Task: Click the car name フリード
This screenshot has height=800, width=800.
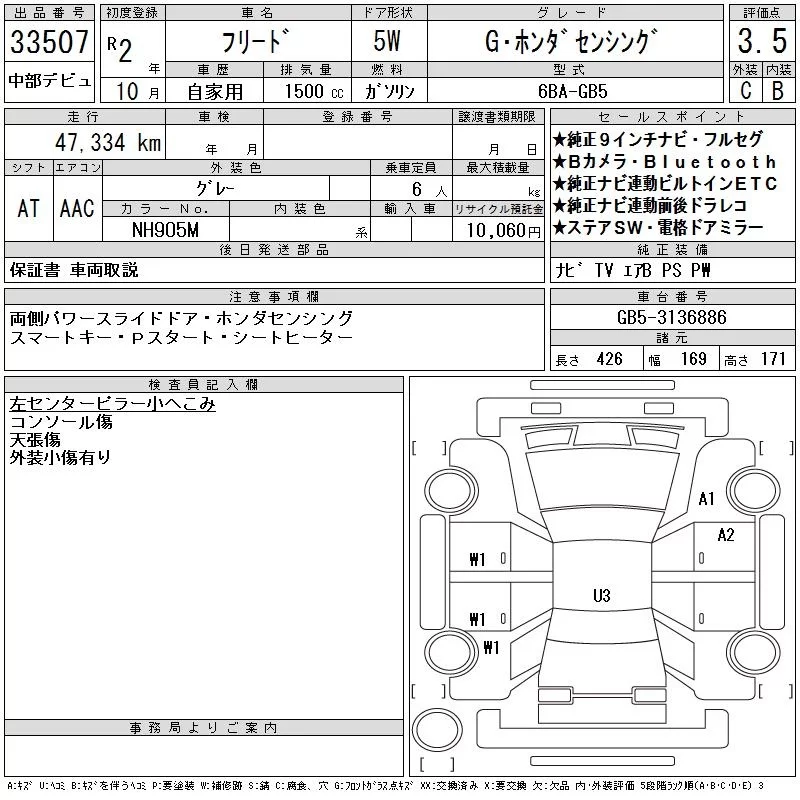Action: pos(256,41)
